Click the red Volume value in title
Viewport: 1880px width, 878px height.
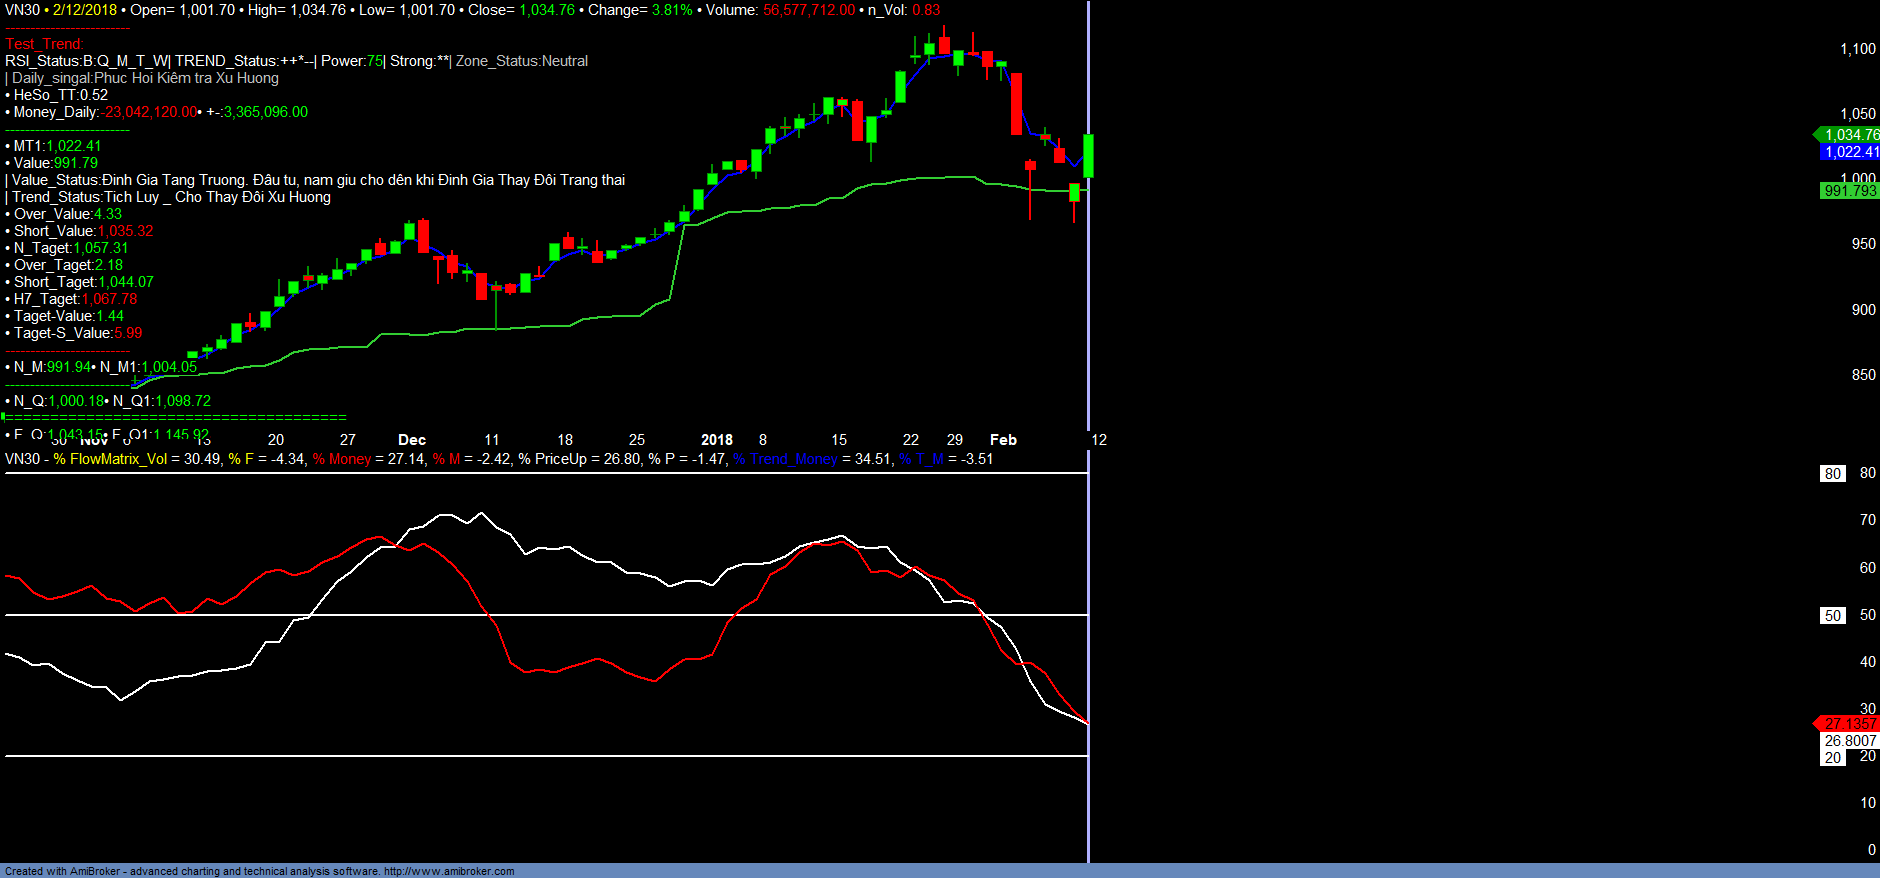tap(809, 10)
